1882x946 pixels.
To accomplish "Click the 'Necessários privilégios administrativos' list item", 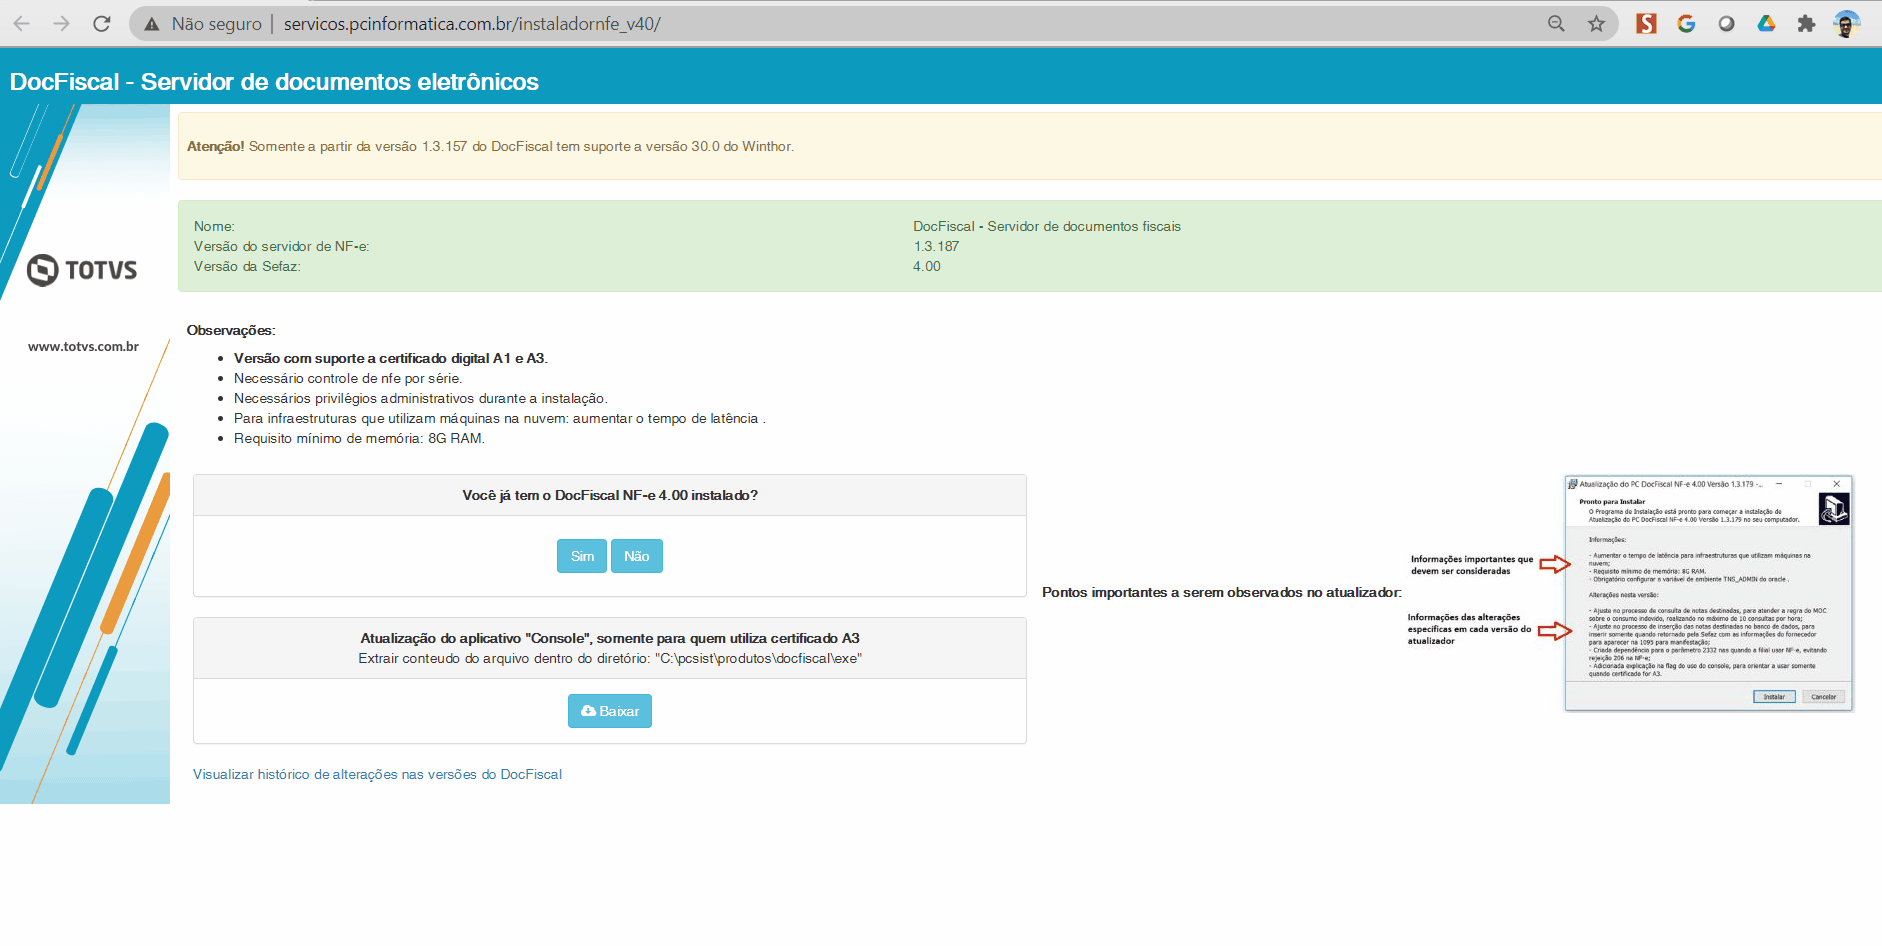I will (x=421, y=398).
